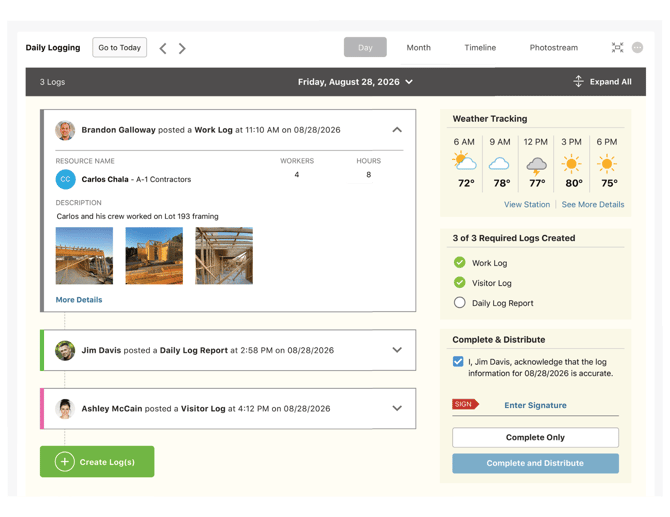Open the first framing photo thumbnail
This screenshot has width=670, height=517.
(84, 256)
